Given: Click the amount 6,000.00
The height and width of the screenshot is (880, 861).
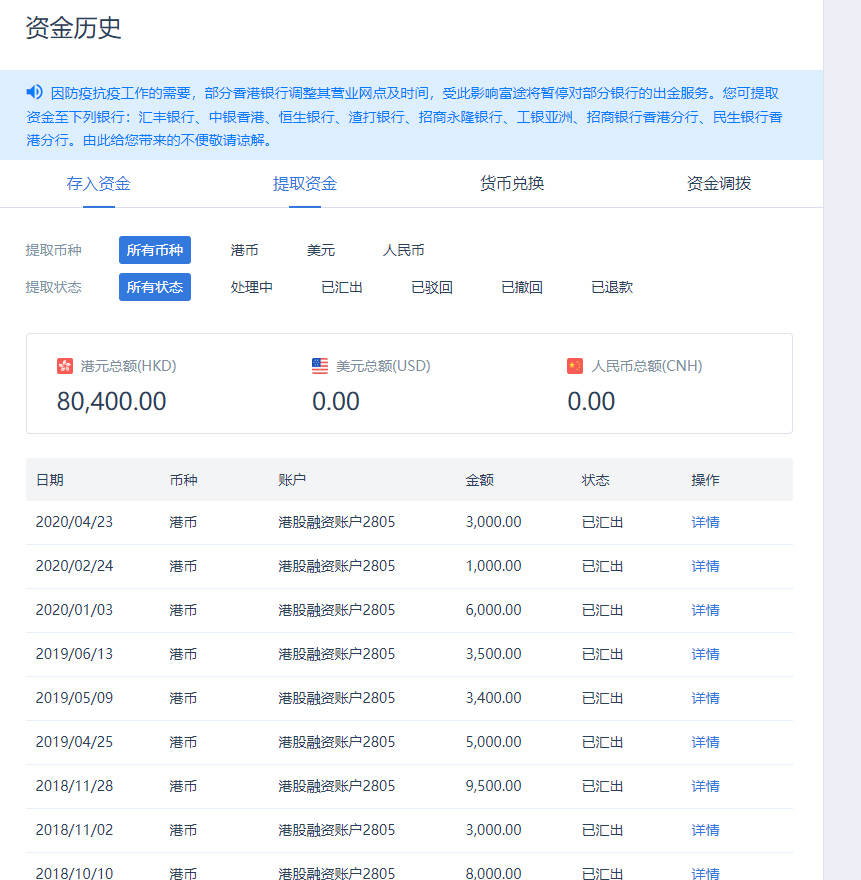Looking at the screenshot, I should pos(493,609).
